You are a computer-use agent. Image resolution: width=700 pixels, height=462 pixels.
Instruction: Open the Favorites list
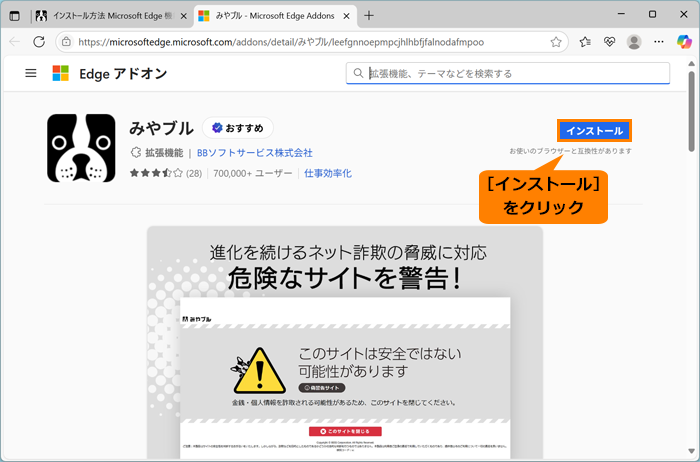tap(585, 42)
